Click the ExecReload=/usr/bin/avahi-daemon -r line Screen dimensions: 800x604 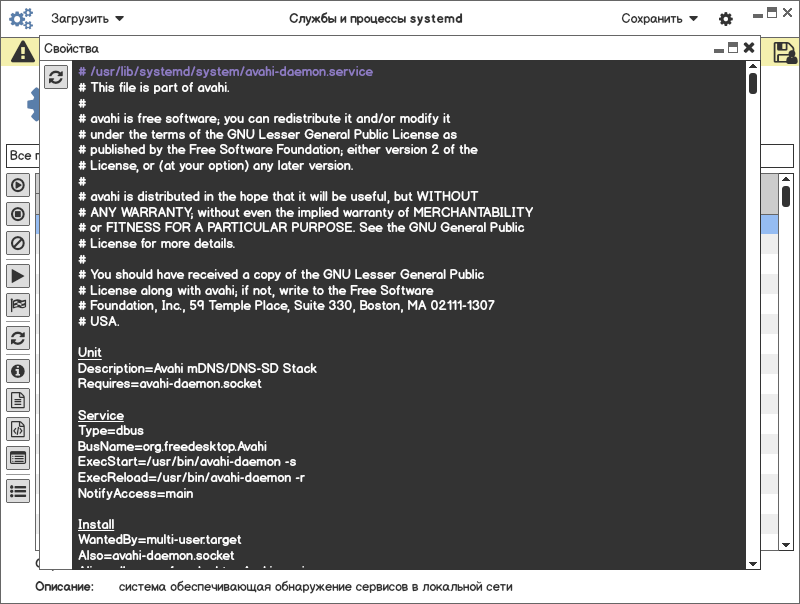click(191, 477)
